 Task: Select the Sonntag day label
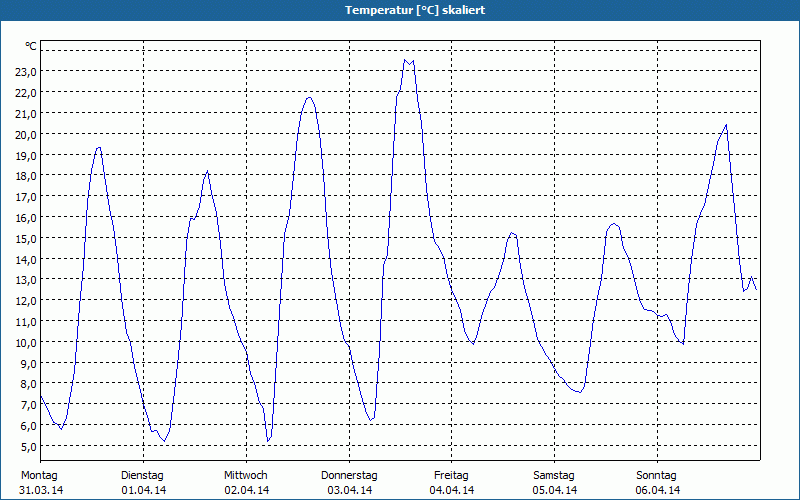pyautogui.click(x=657, y=476)
